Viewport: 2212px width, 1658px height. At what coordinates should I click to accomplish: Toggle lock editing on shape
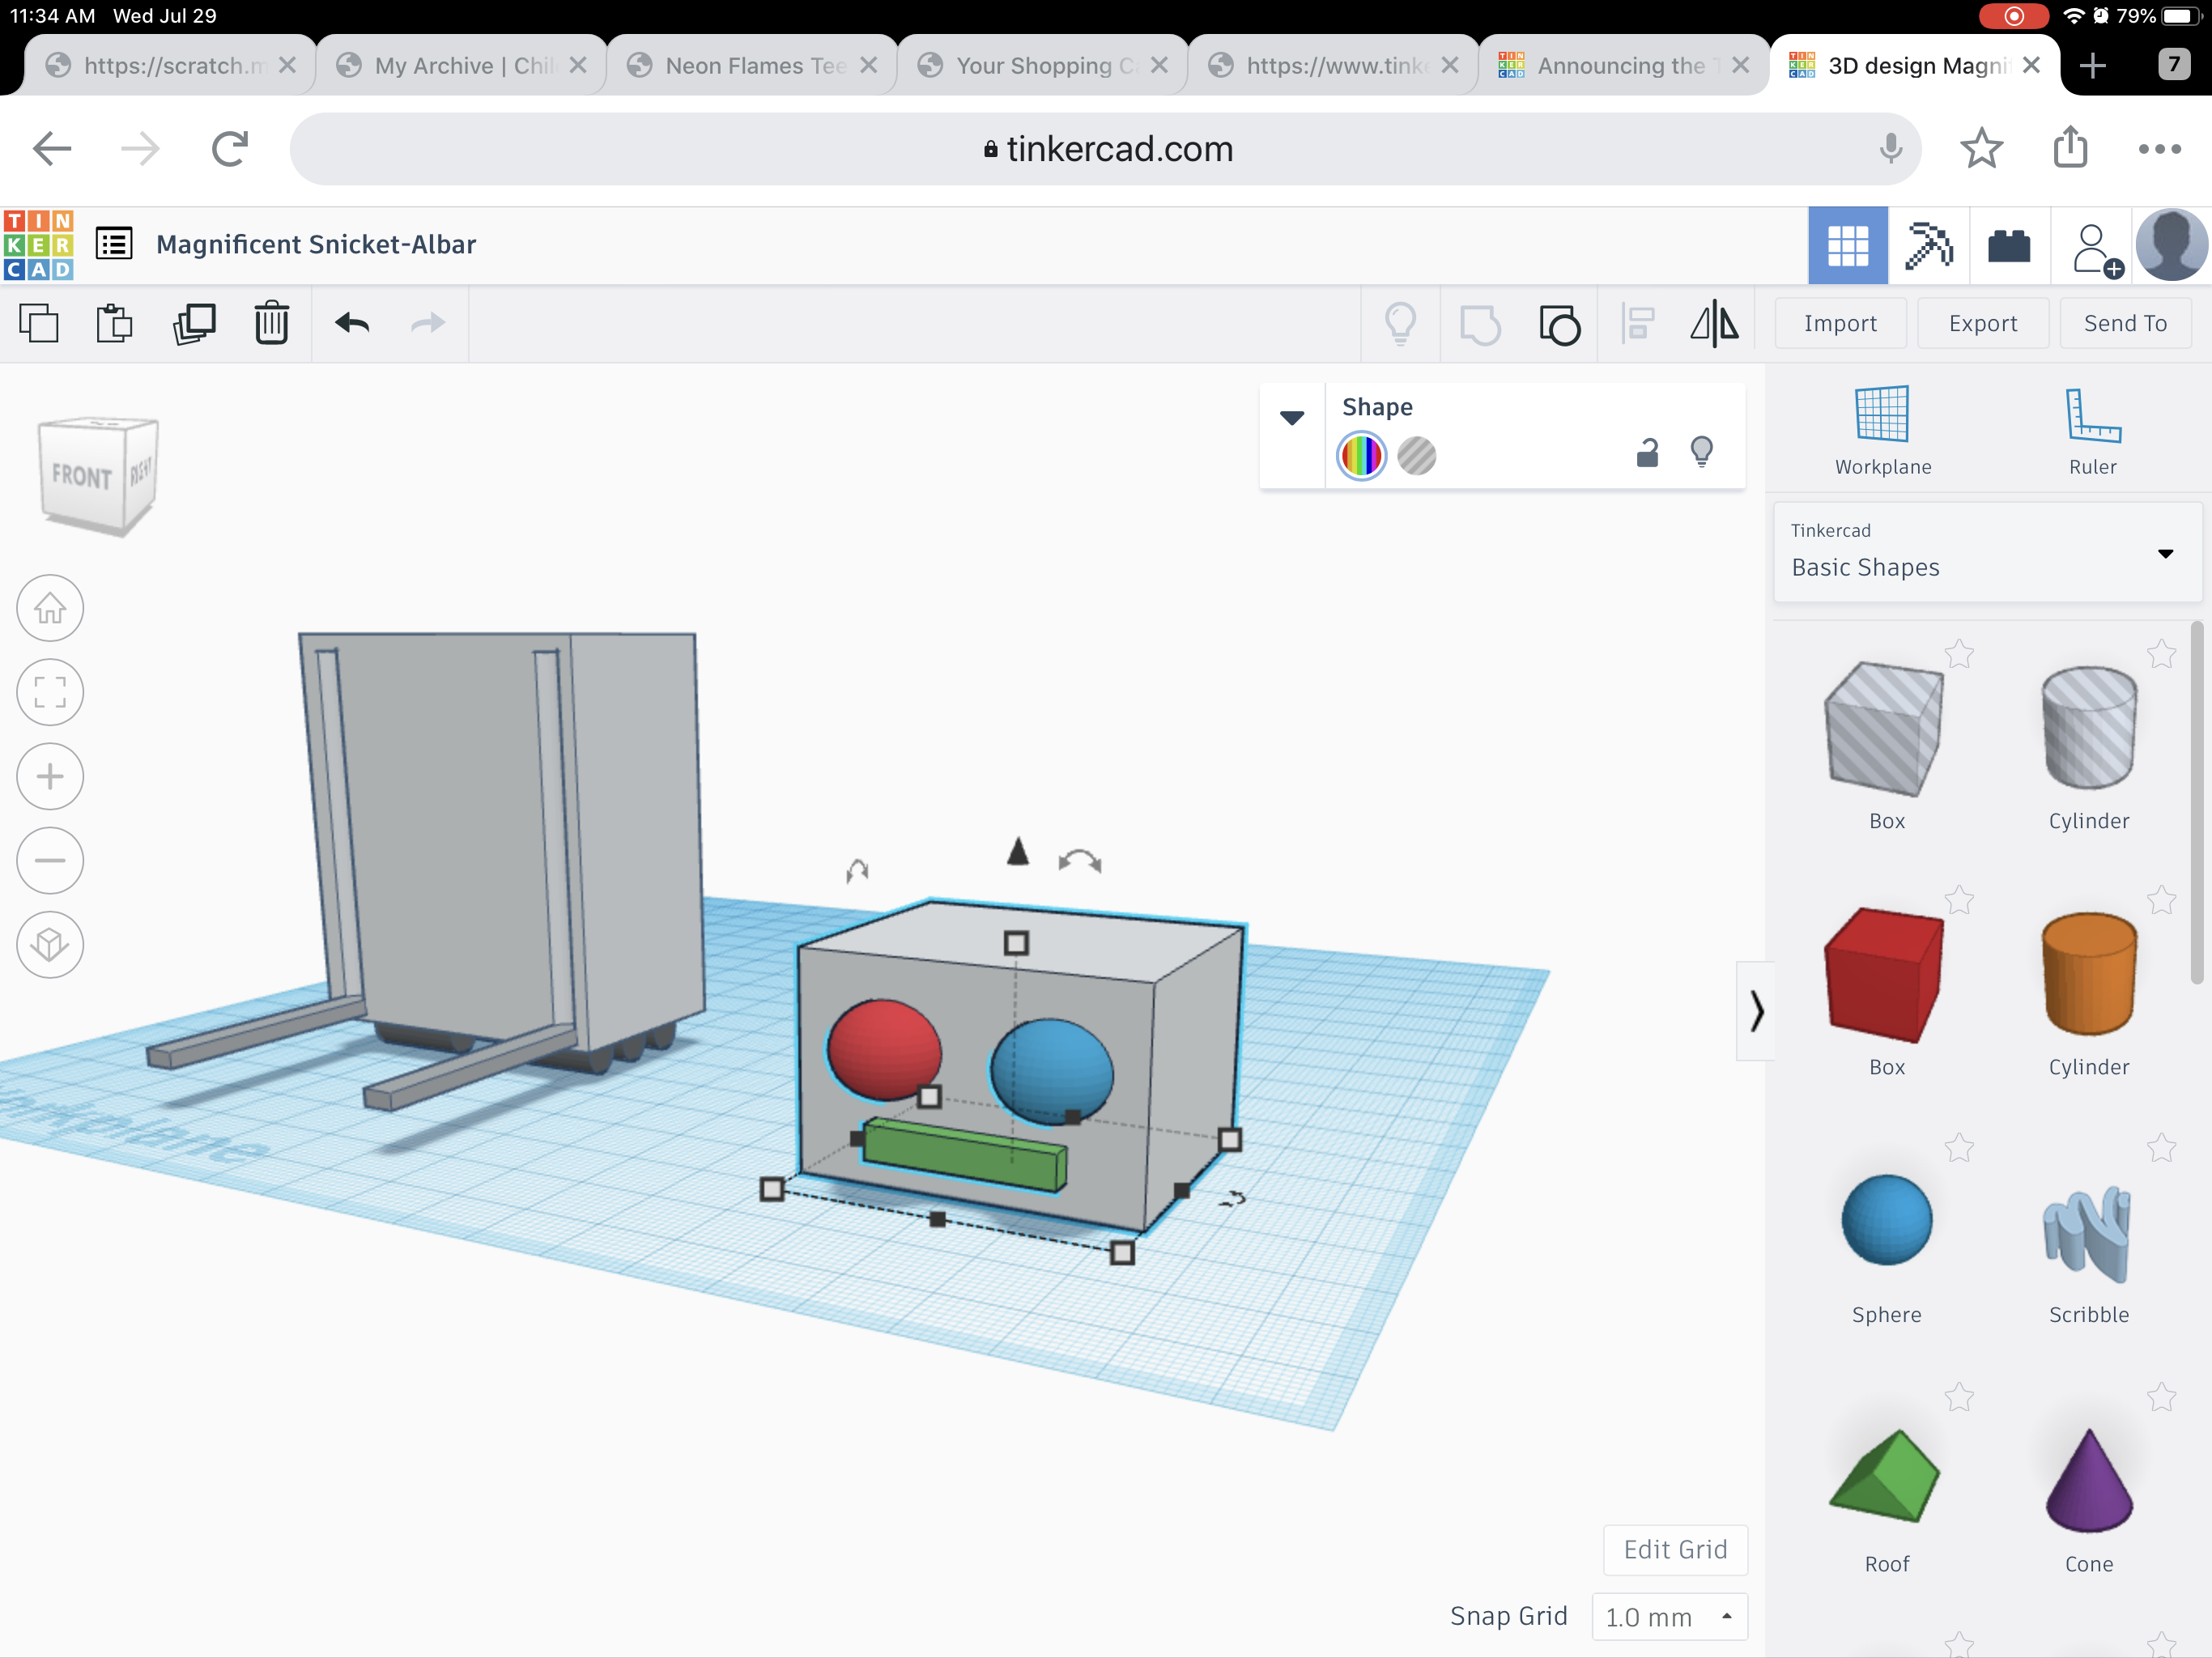pyautogui.click(x=1647, y=453)
